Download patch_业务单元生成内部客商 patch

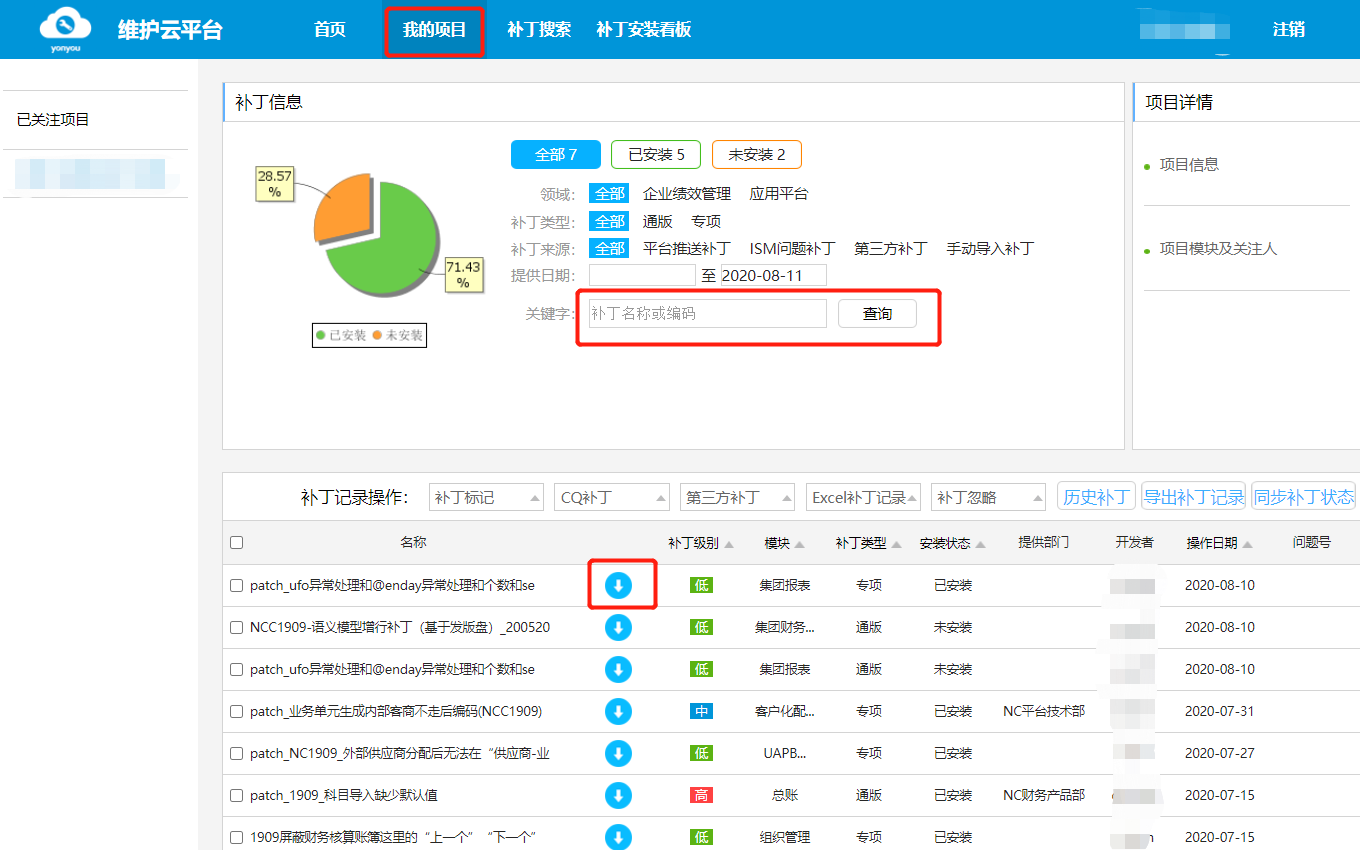point(618,711)
